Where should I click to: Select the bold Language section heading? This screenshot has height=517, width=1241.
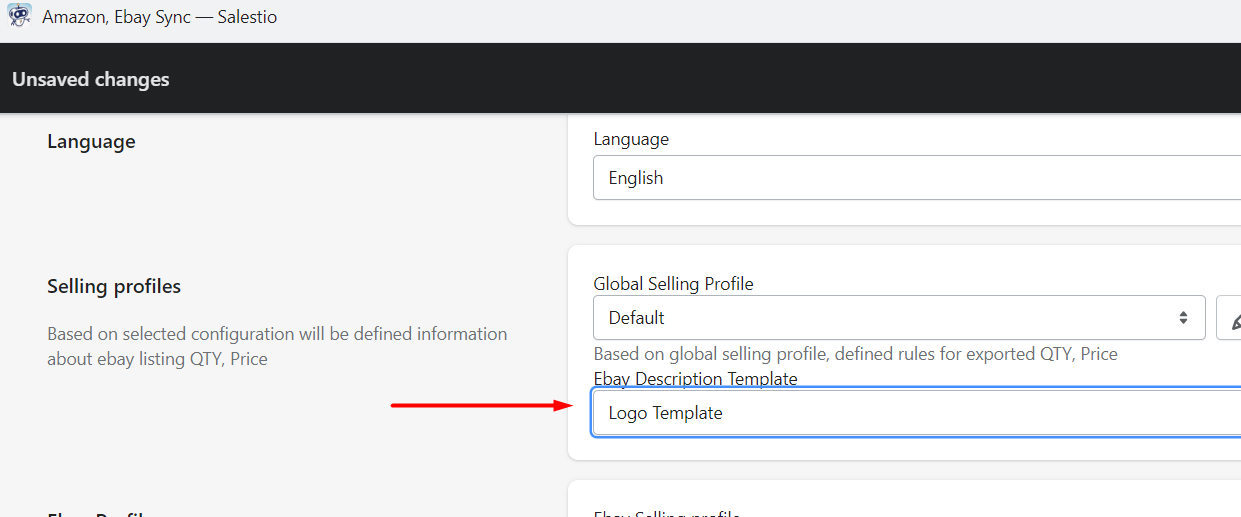coord(91,142)
